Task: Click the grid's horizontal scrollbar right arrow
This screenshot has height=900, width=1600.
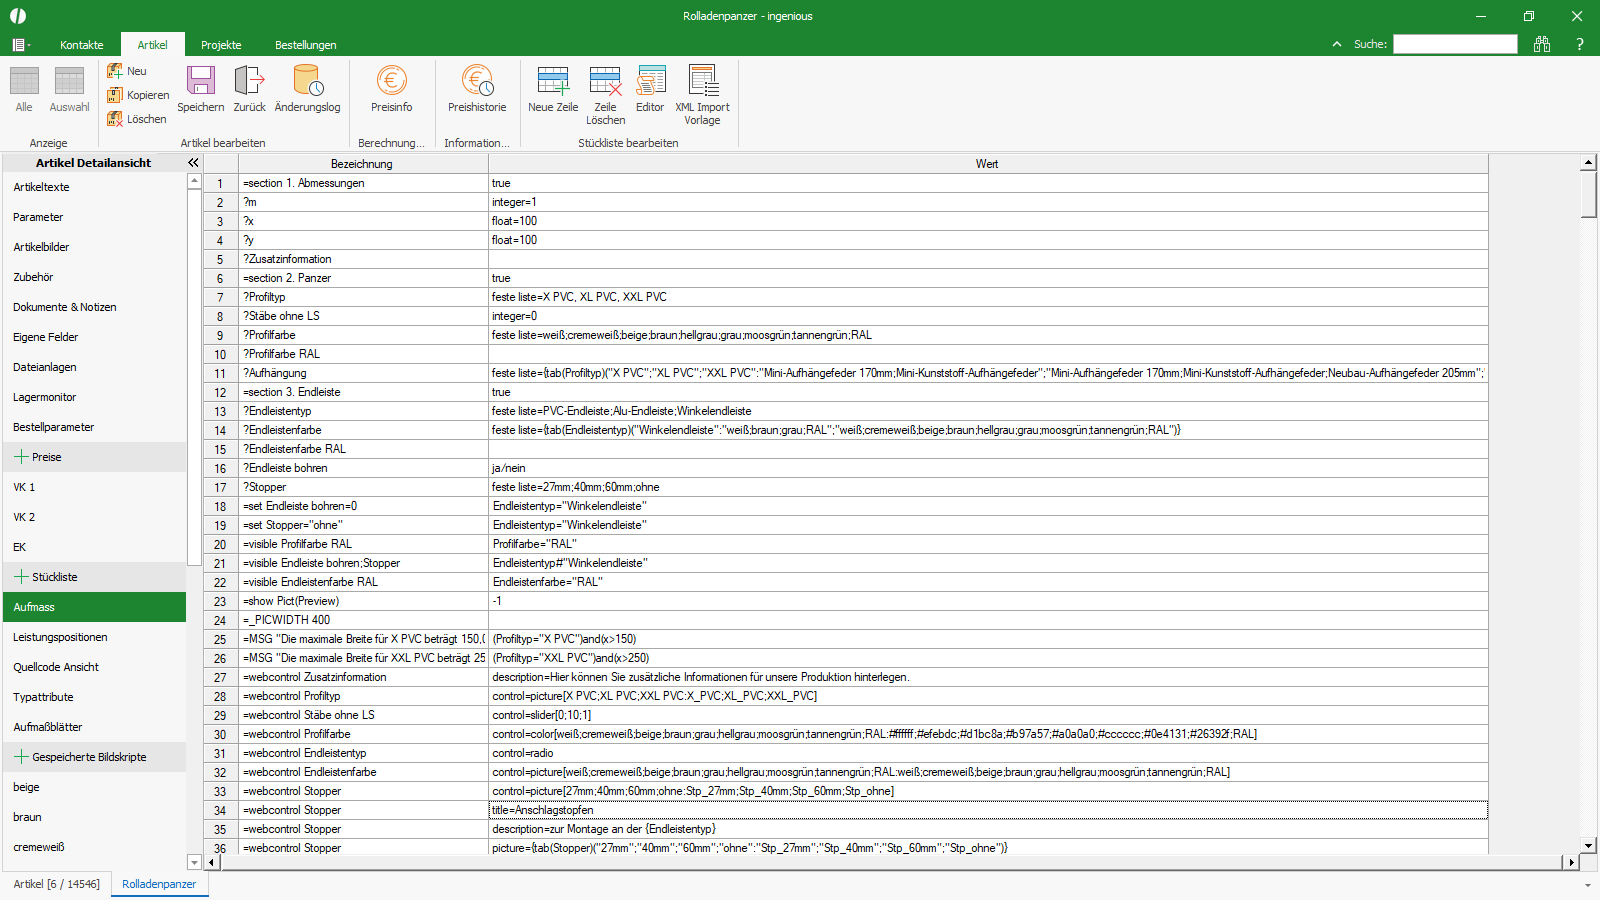Action: [x=1571, y=862]
